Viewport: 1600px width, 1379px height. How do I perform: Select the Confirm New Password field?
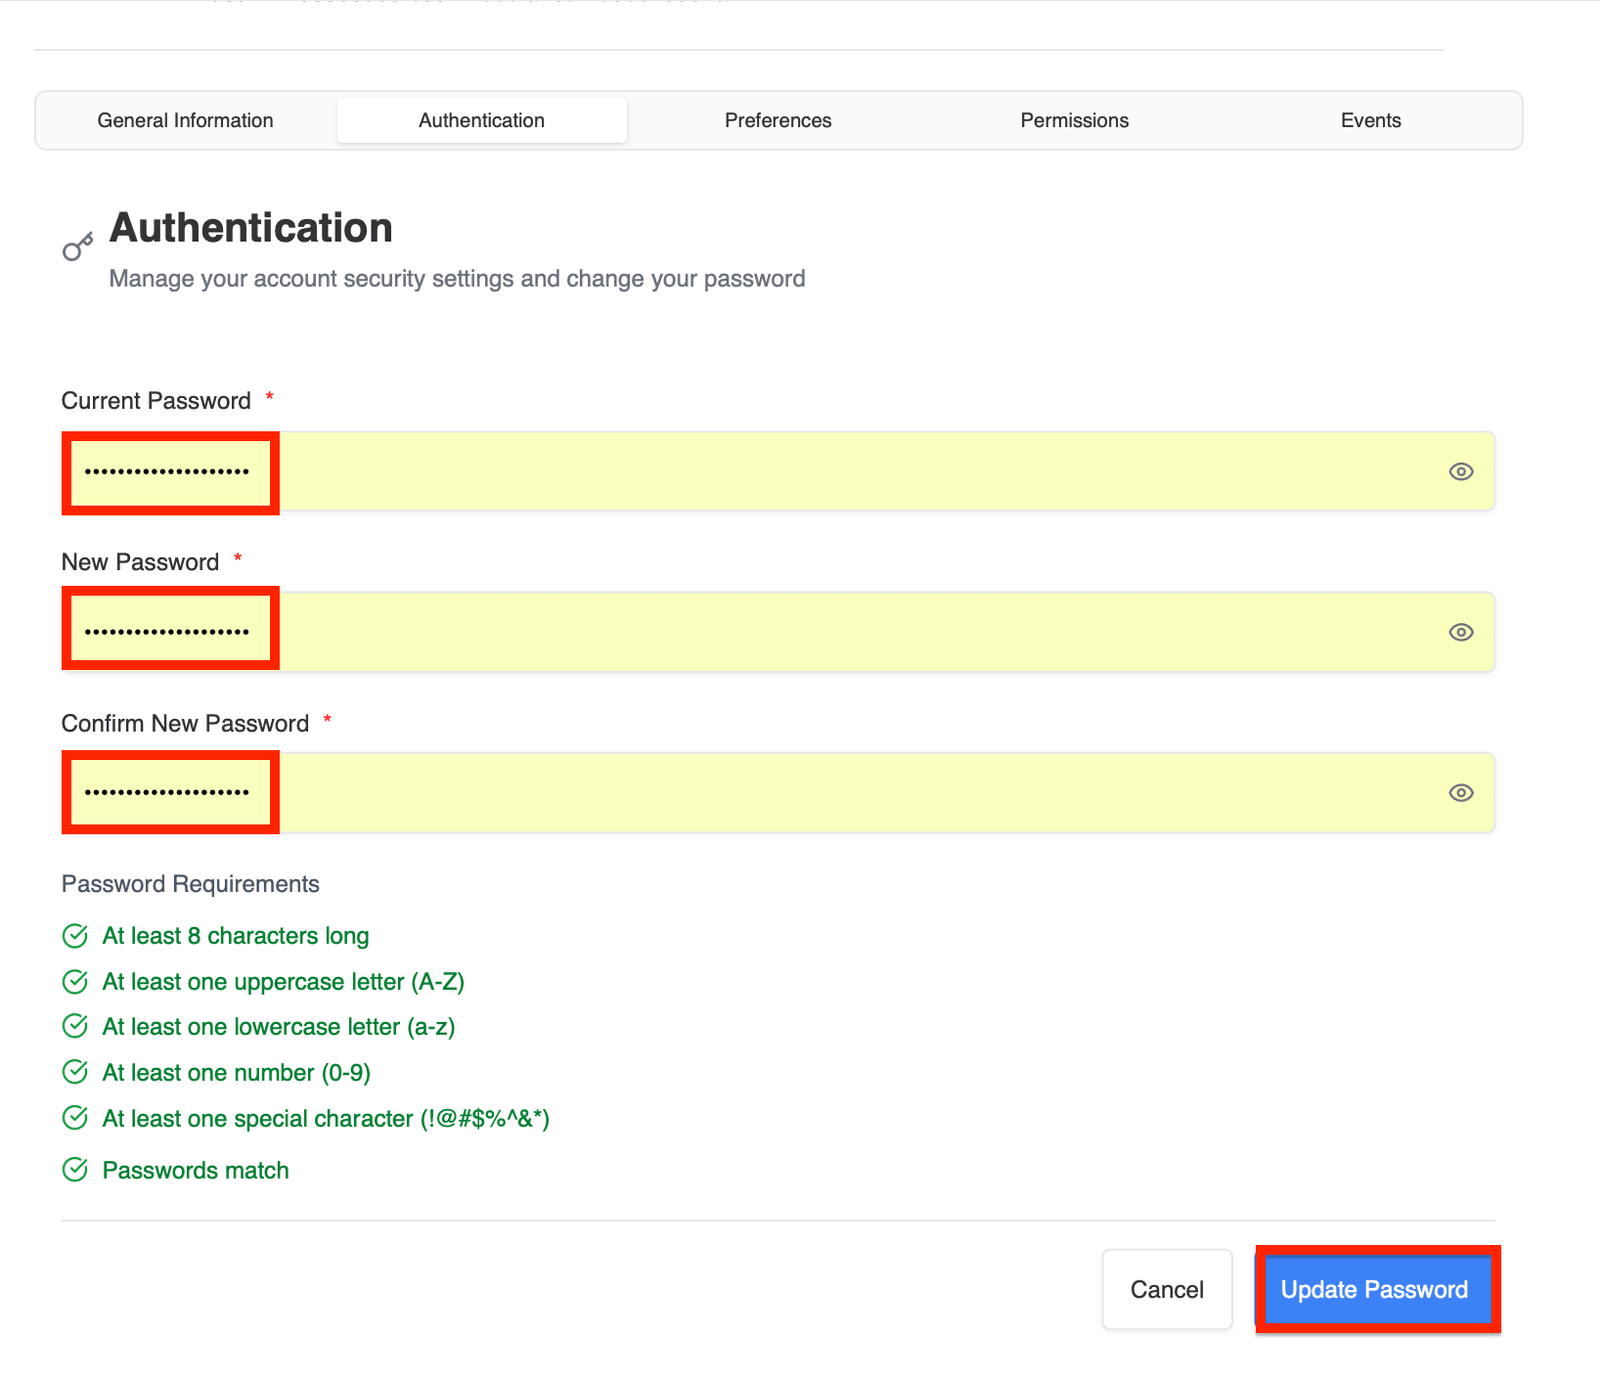tap(778, 793)
